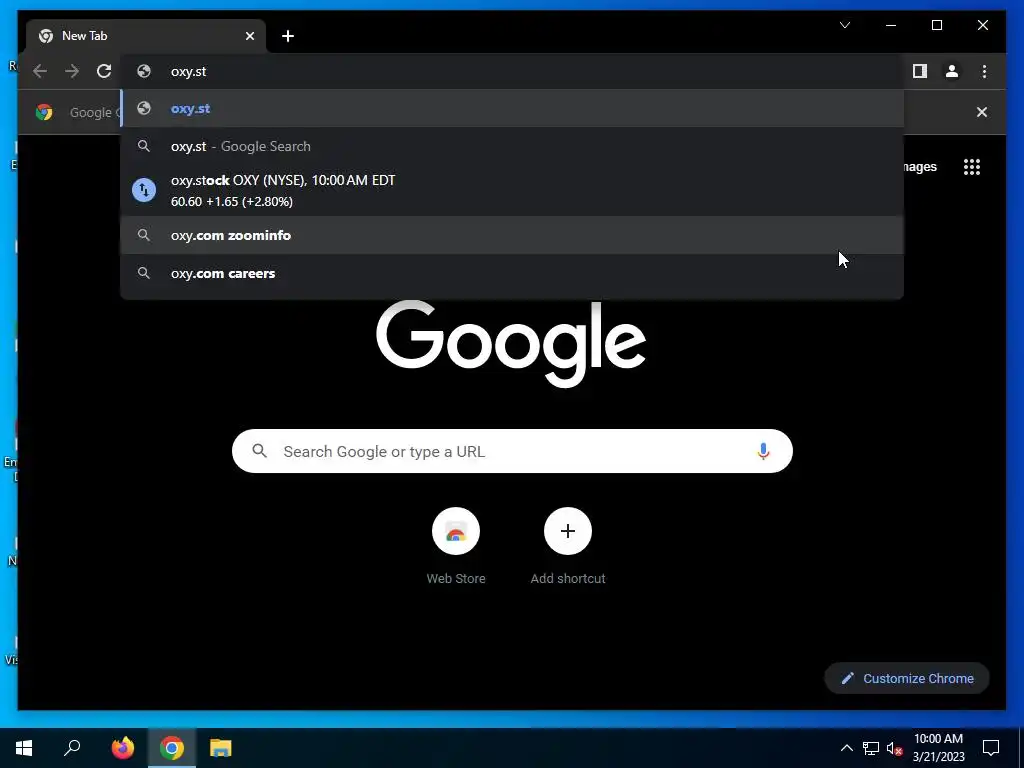
Task: Close the New Tab tab
Action: [x=249, y=36]
